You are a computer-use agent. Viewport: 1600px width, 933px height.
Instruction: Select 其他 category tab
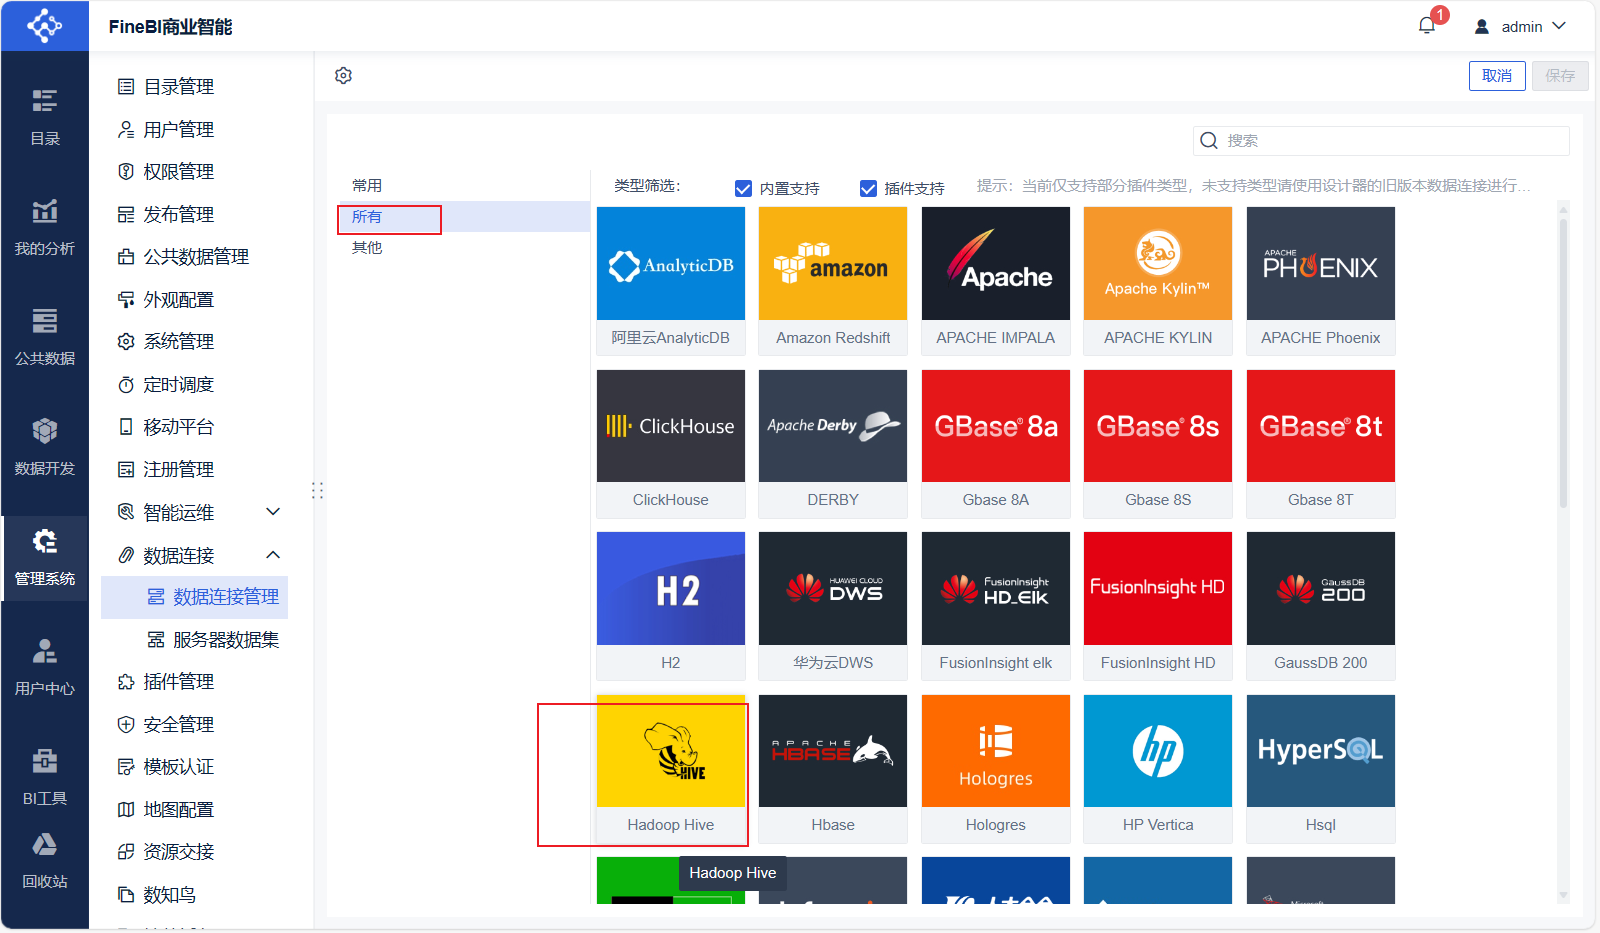click(x=367, y=248)
